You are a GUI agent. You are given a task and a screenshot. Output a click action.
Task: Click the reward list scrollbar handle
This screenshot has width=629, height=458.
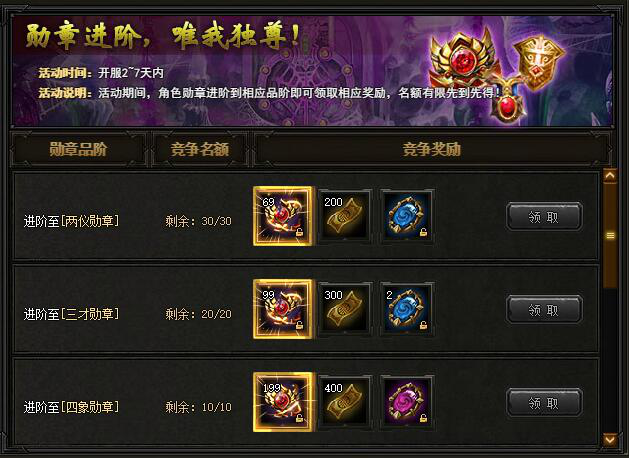tap(610, 235)
